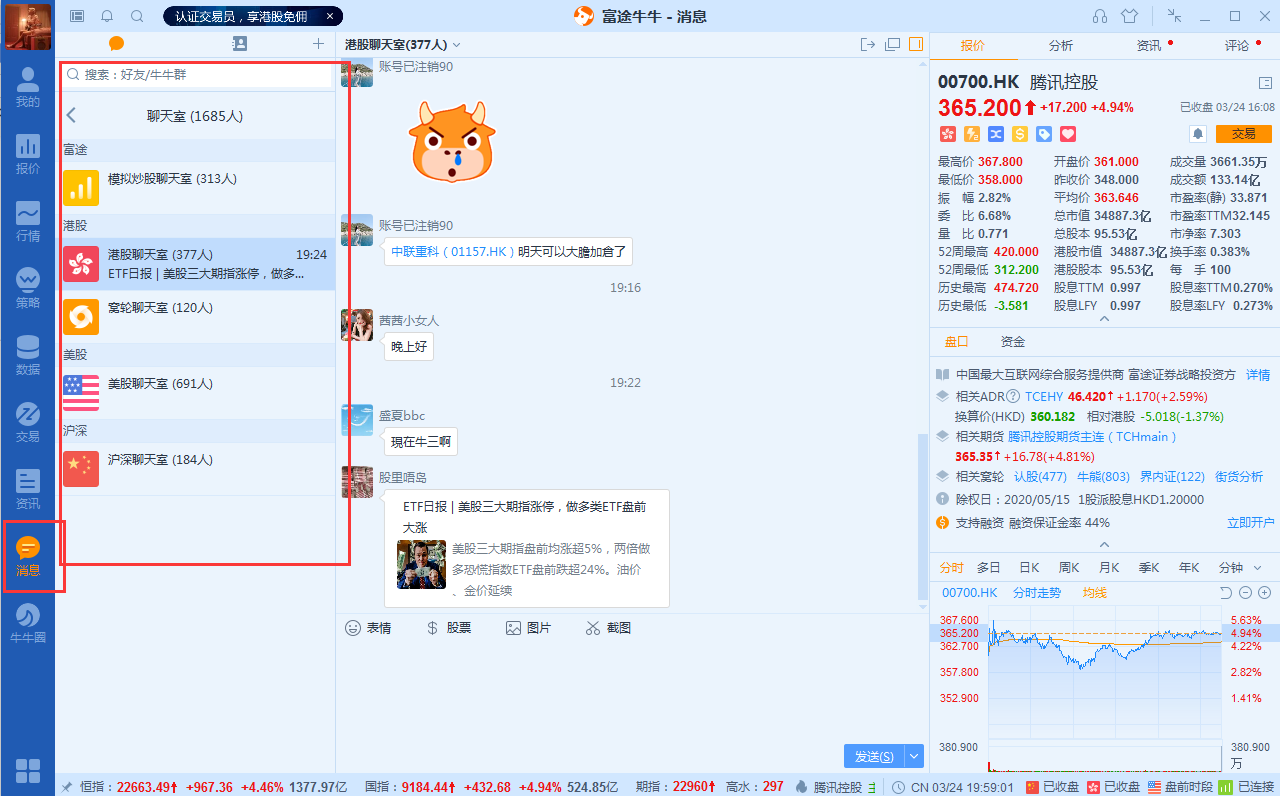
Task: Open the 详情 company details link
Action: 1258,375
